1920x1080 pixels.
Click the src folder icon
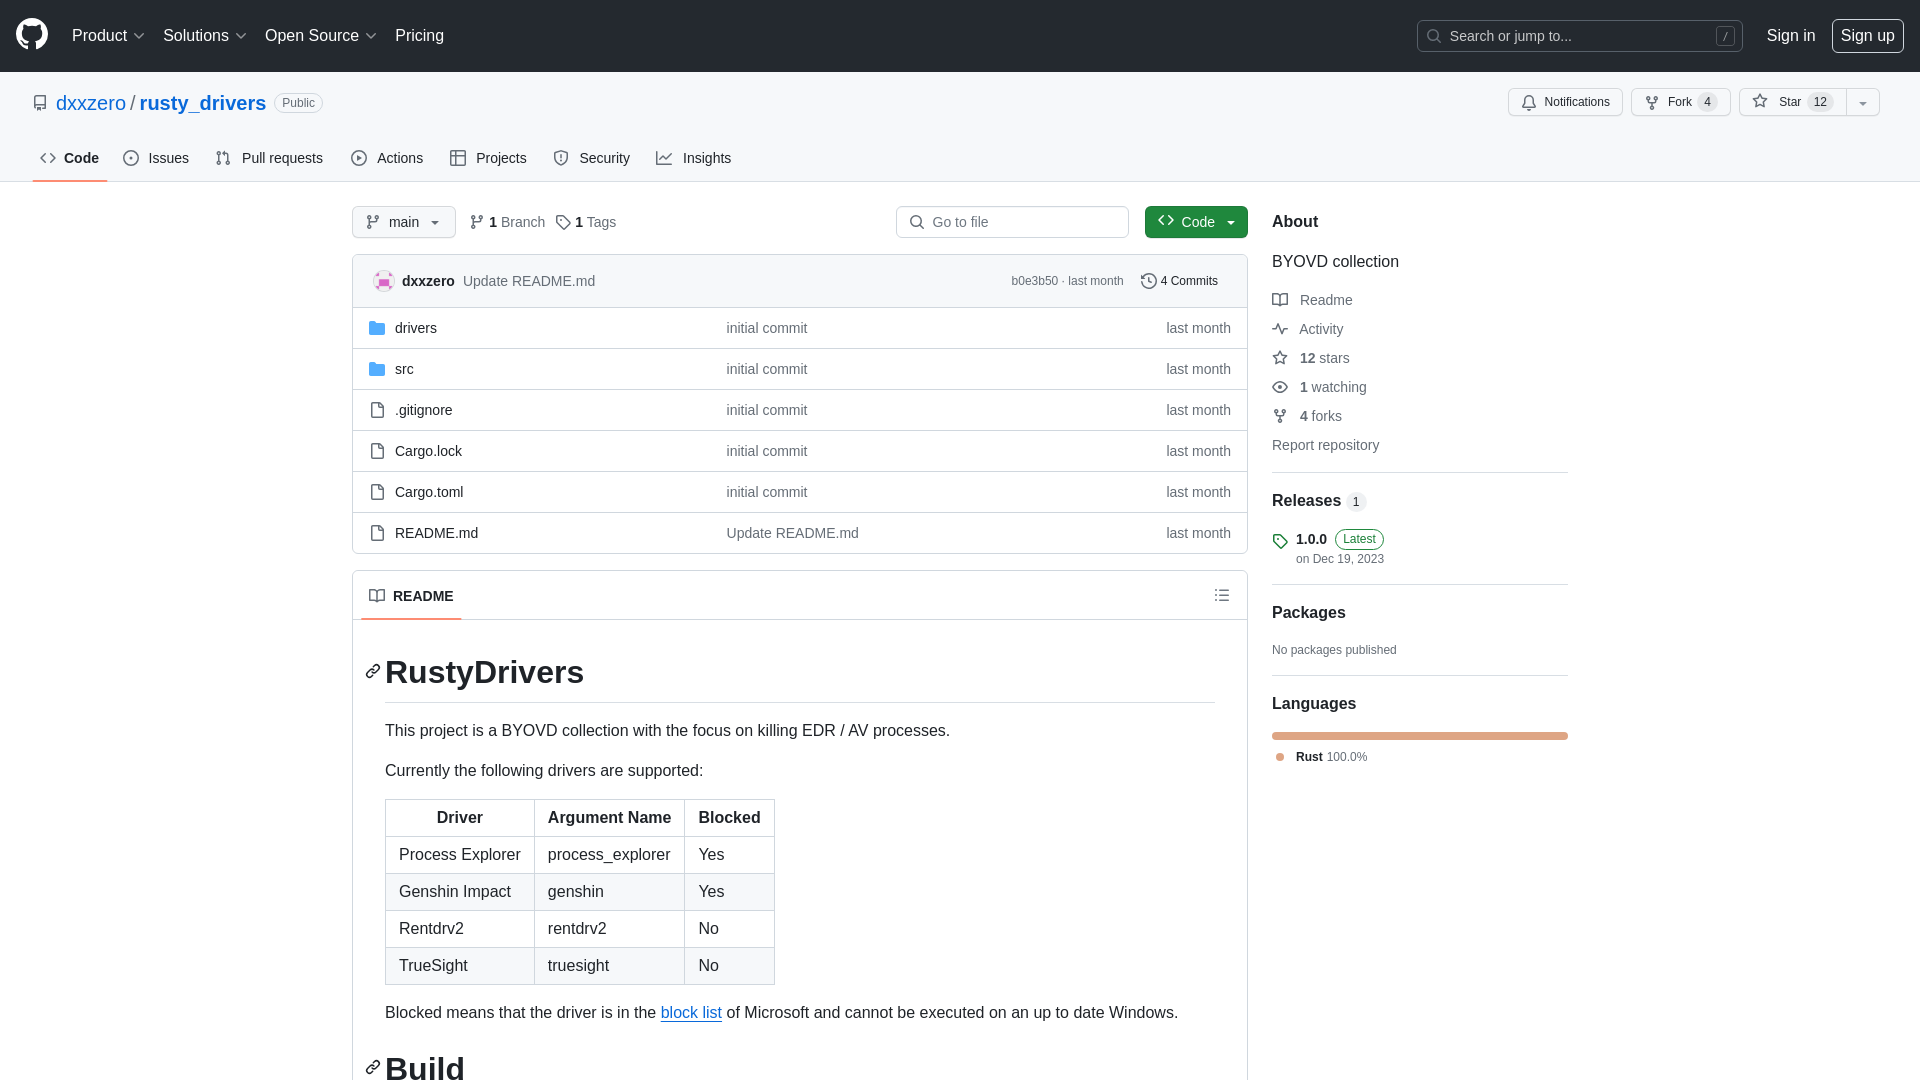coord(377,369)
